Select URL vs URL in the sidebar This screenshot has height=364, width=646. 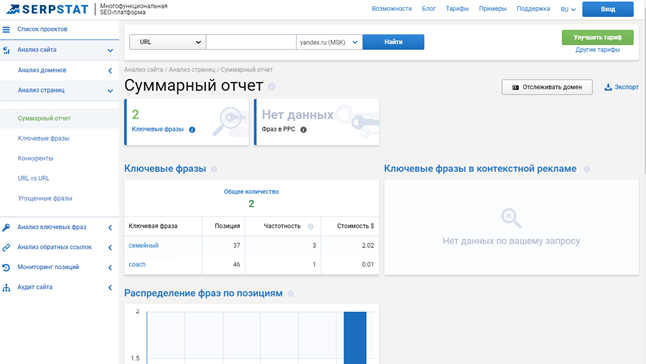tap(33, 179)
